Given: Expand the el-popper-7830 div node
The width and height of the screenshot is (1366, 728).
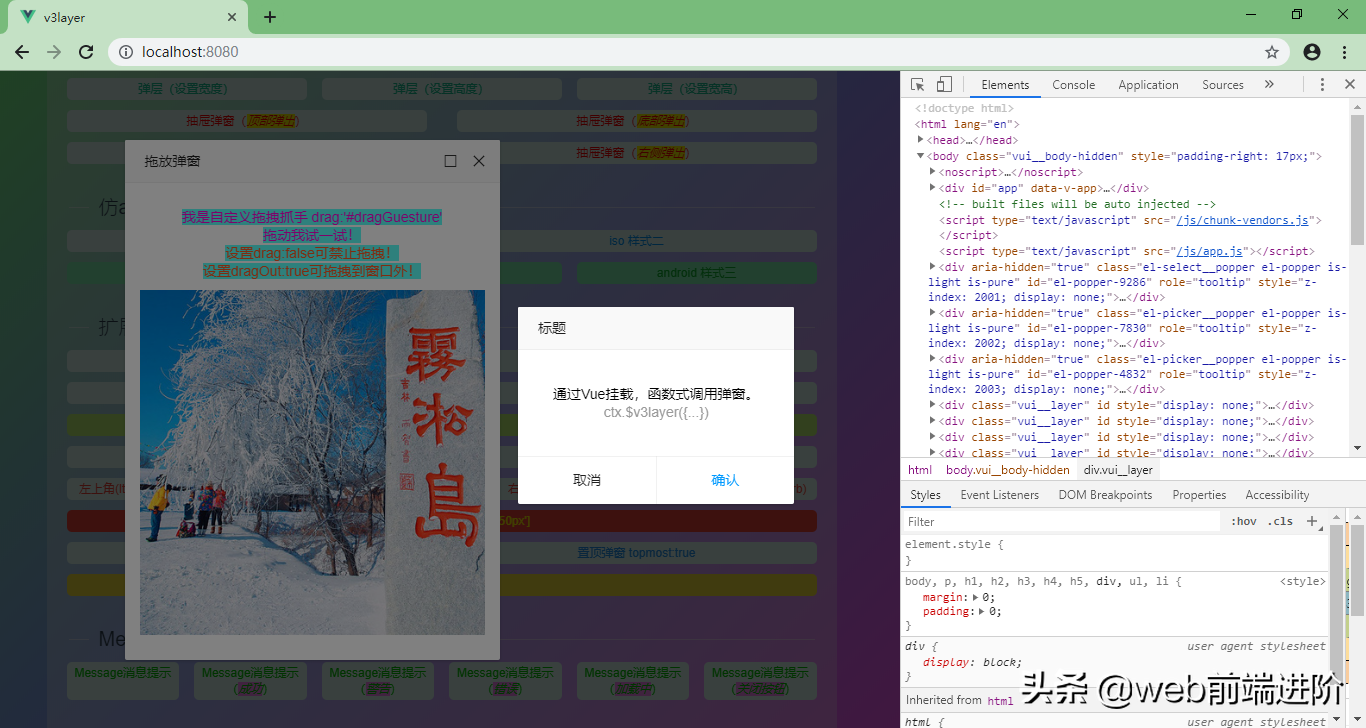Looking at the screenshot, I should pos(933,313).
